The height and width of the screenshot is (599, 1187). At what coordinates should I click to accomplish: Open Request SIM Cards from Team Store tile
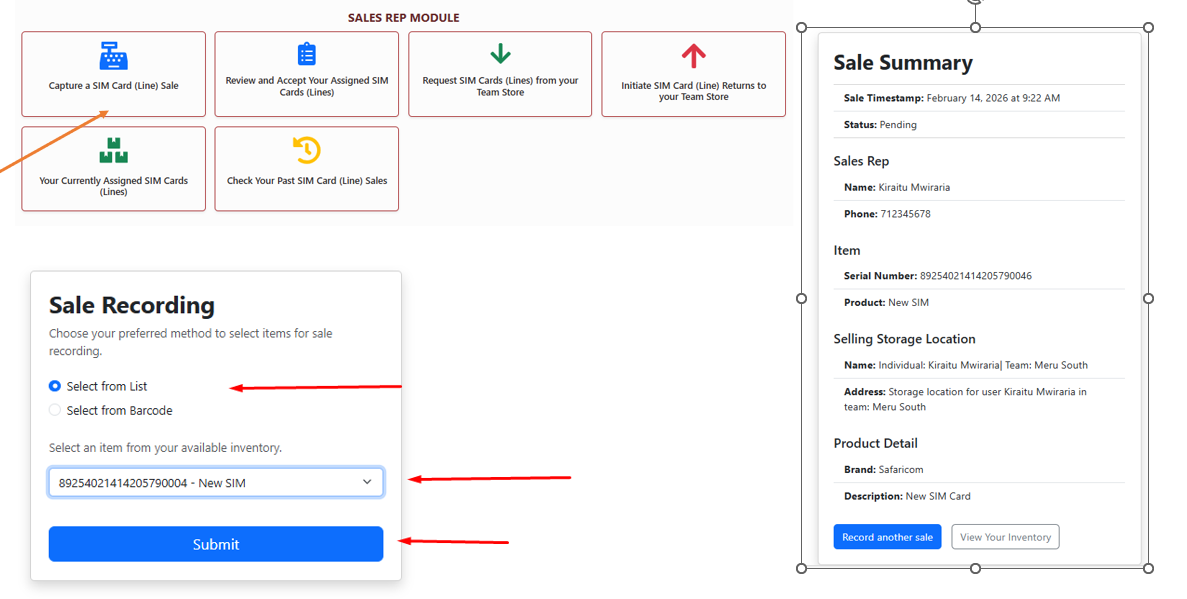point(499,74)
